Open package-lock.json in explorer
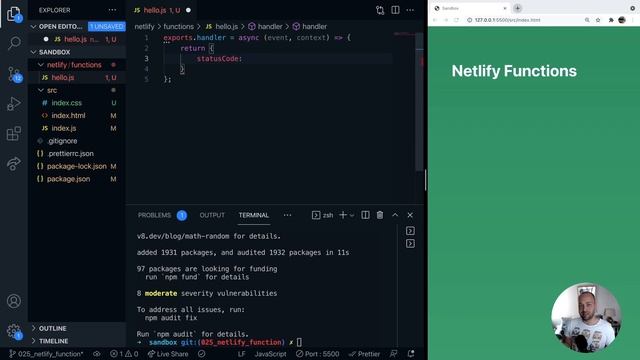 point(77,166)
